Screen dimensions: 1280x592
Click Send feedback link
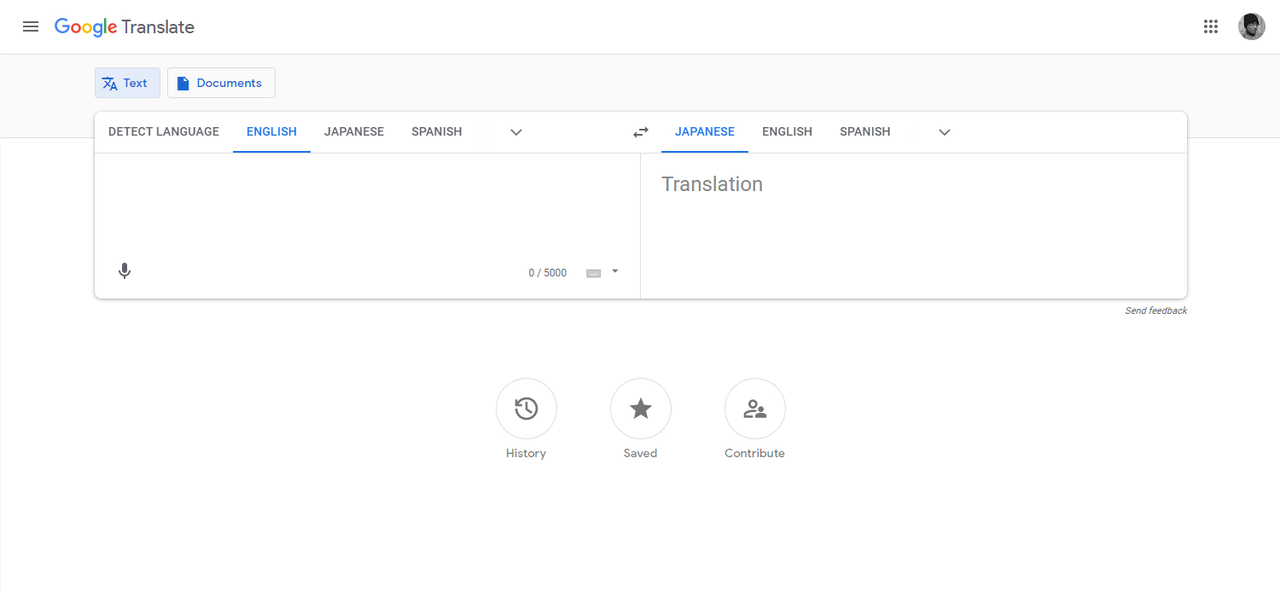click(1156, 311)
